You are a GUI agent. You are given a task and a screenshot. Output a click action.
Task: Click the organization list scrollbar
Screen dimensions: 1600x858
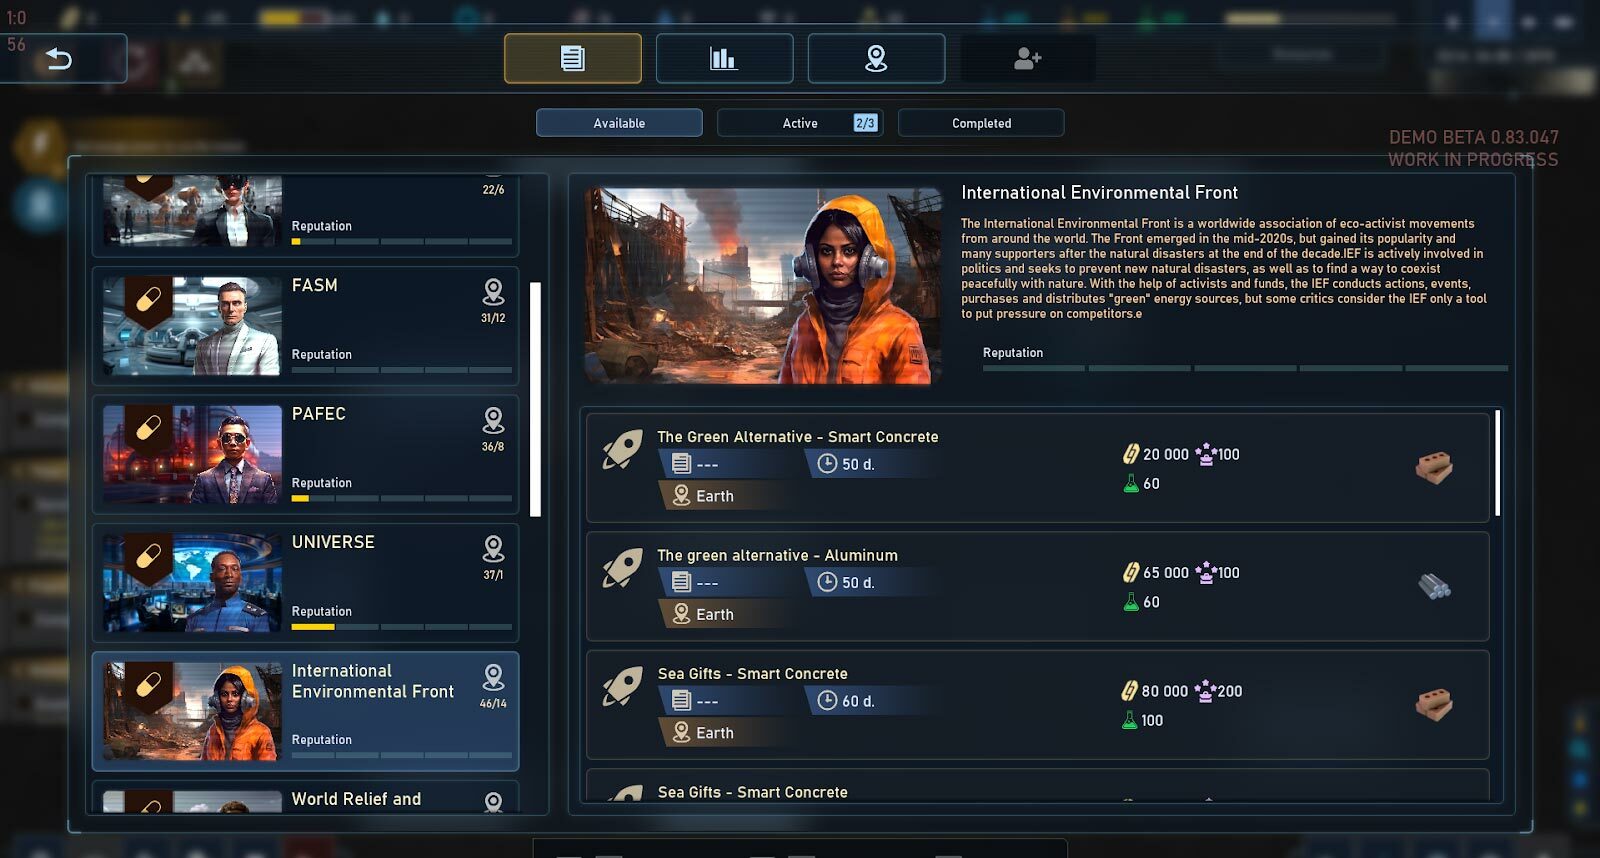tap(535, 399)
